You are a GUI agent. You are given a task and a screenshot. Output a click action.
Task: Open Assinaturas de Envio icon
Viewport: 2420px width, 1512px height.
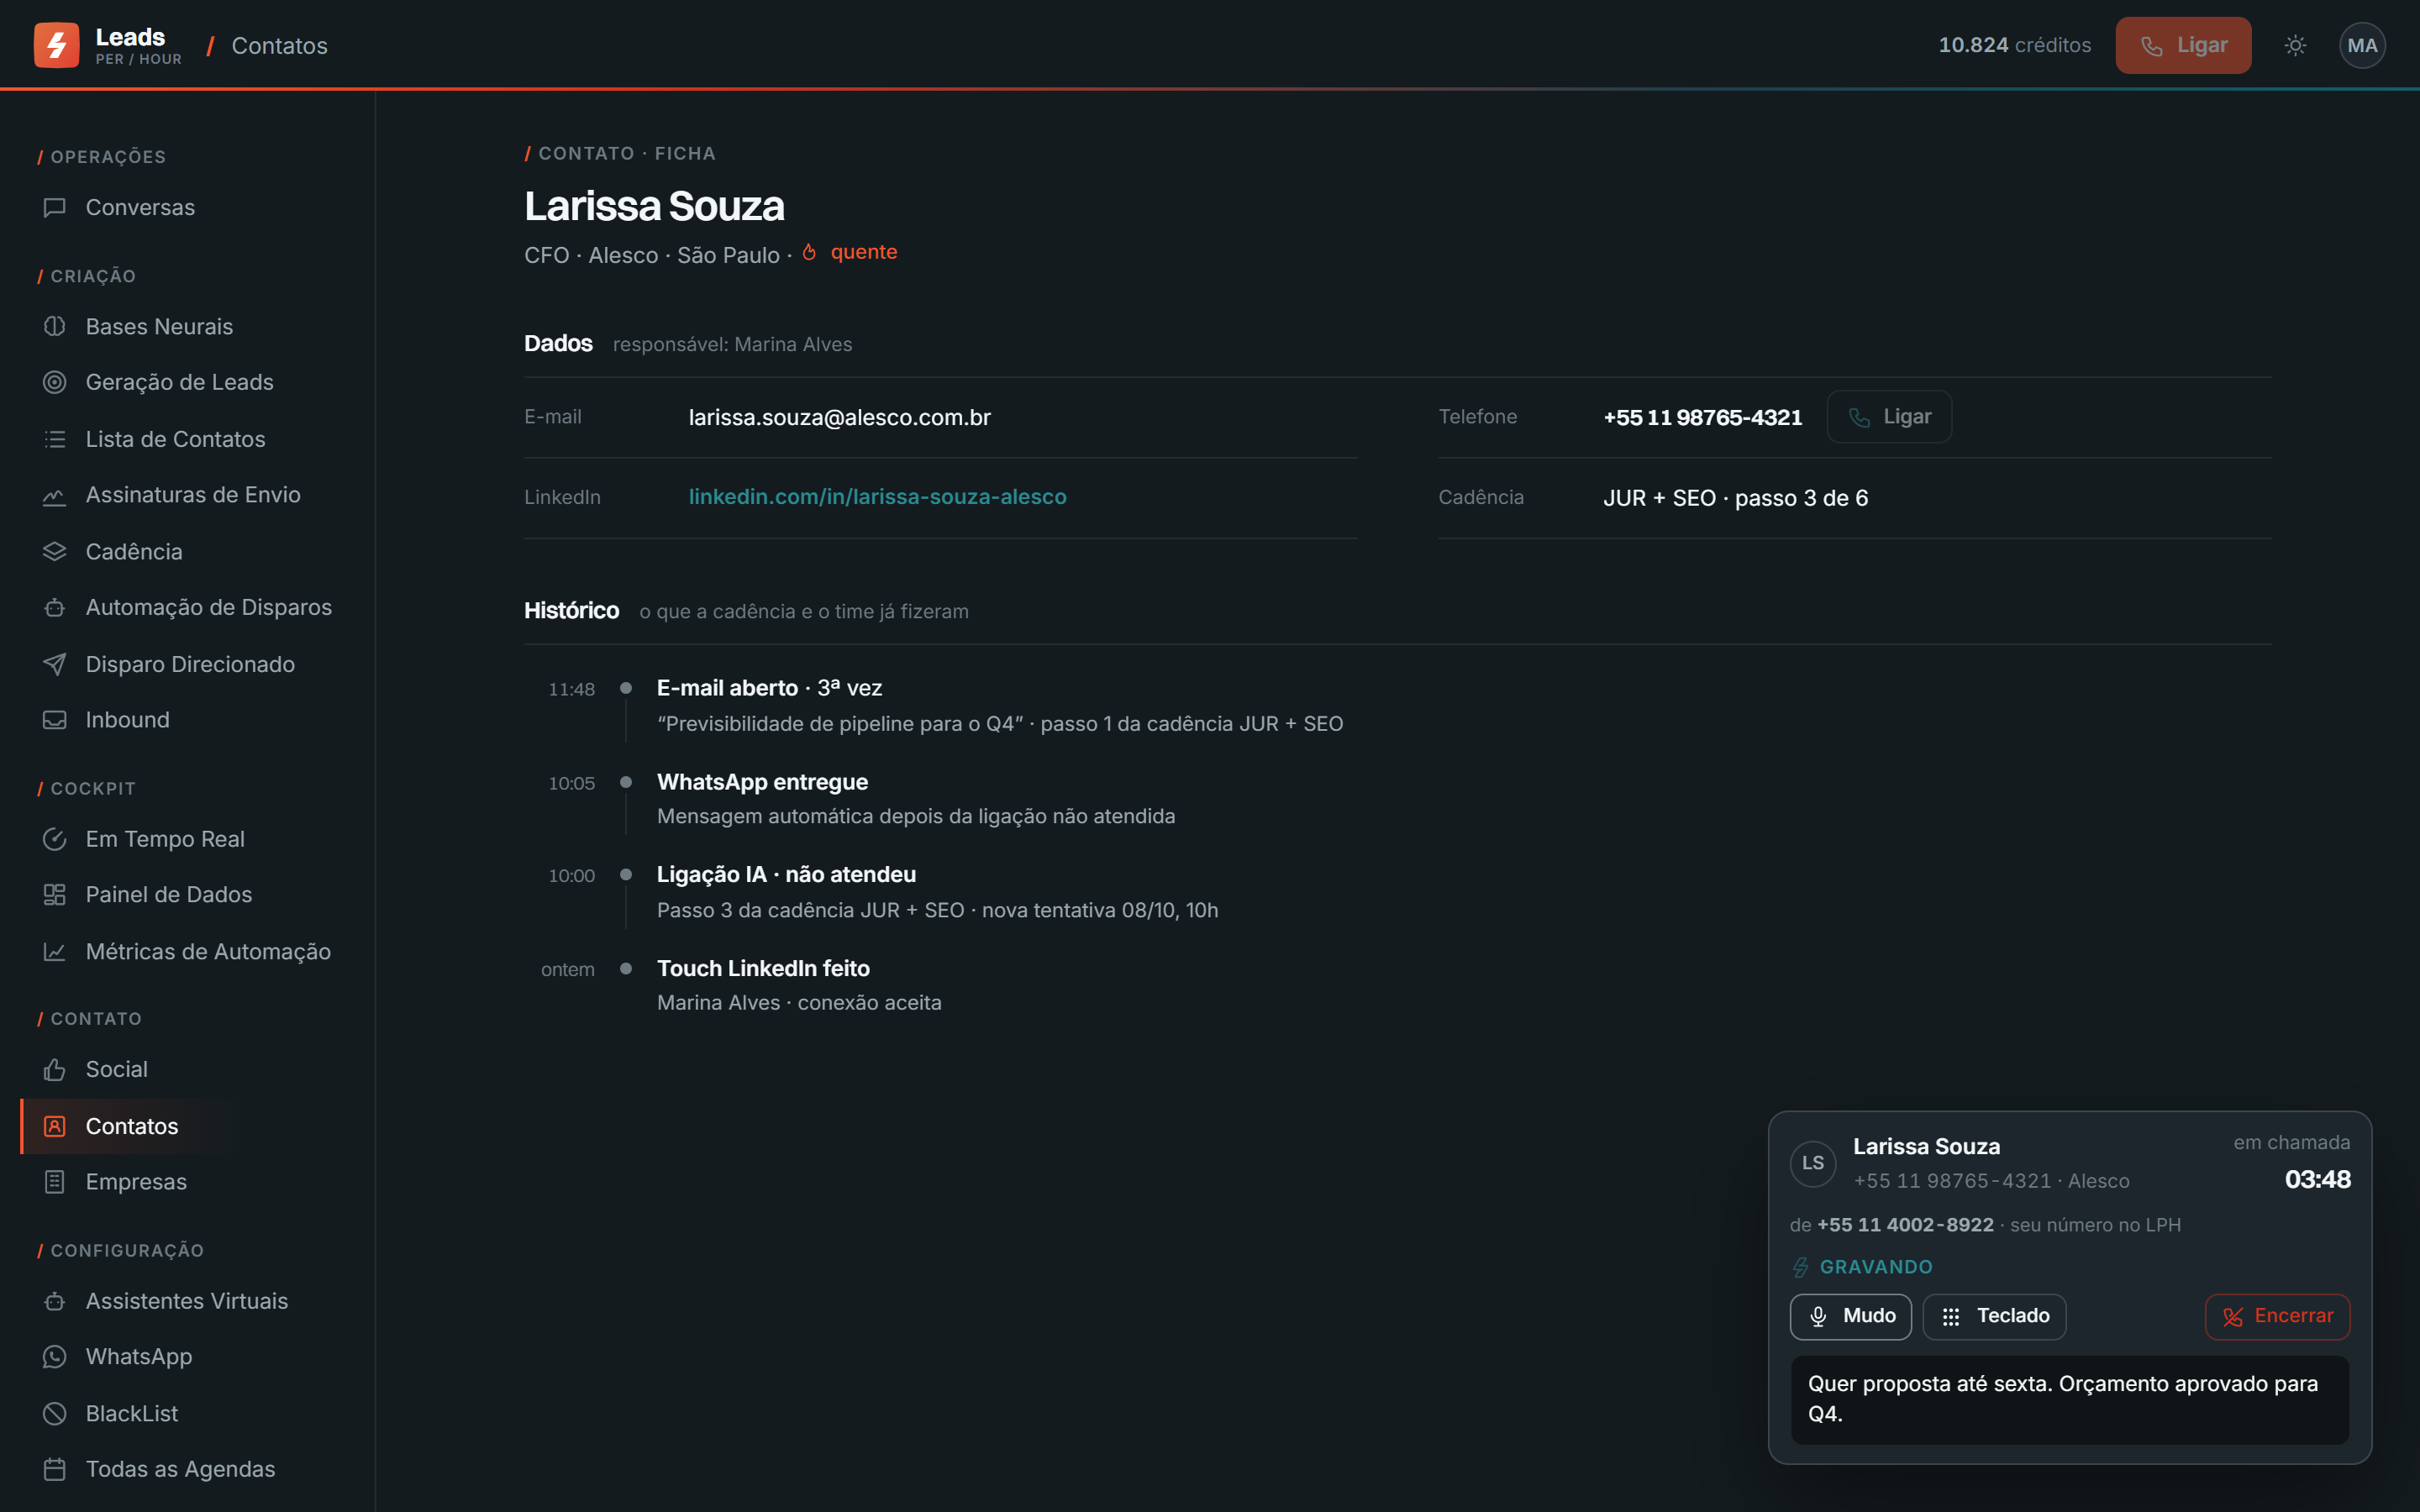[x=55, y=495]
